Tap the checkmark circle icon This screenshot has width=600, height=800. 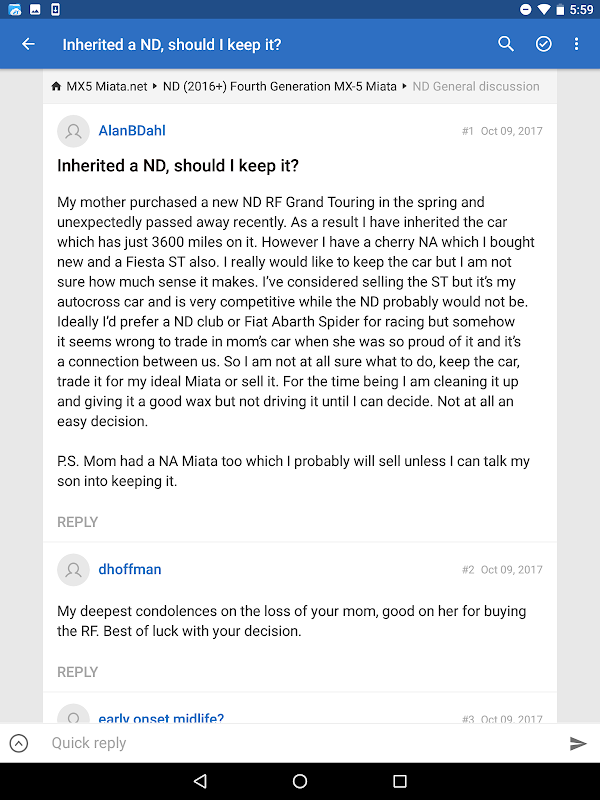[544, 44]
